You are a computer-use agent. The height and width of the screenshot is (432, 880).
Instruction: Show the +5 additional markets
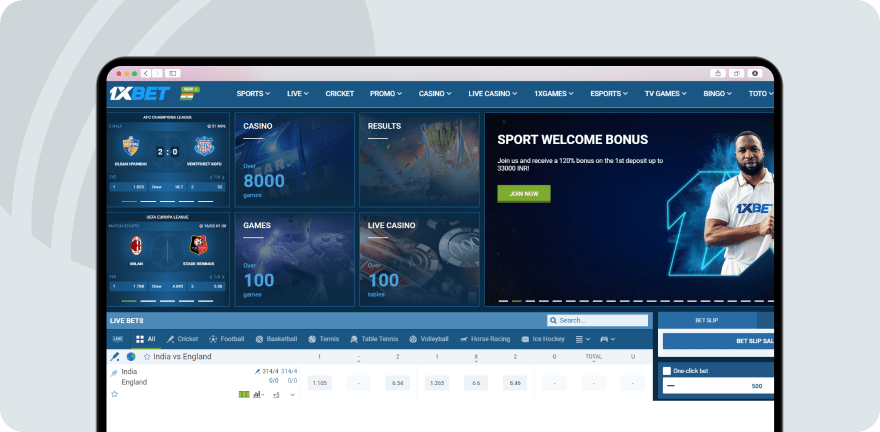(276, 395)
